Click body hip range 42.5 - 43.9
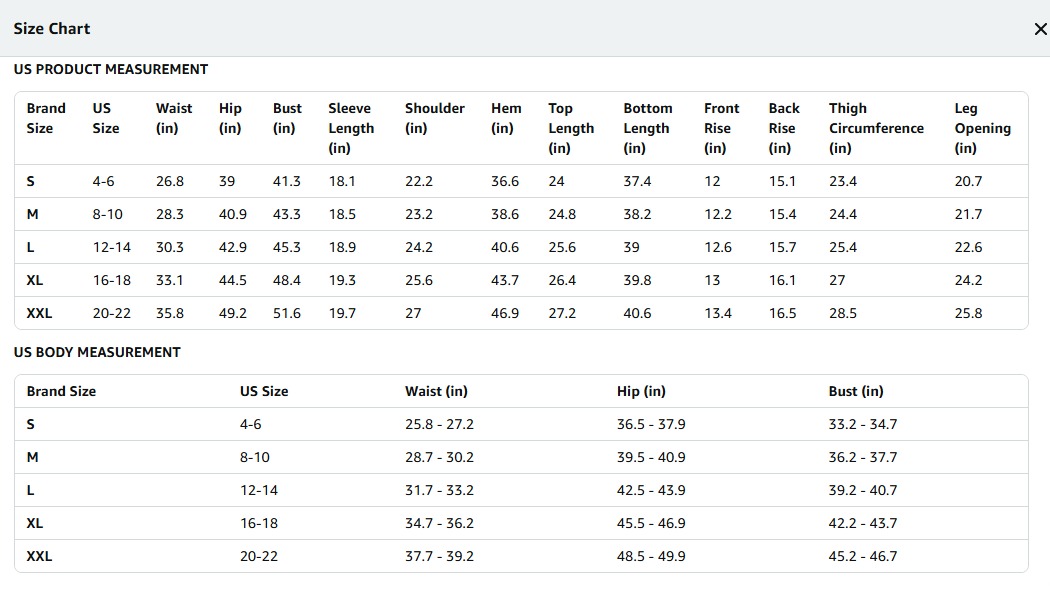The width and height of the screenshot is (1050, 593). [651, 490]
